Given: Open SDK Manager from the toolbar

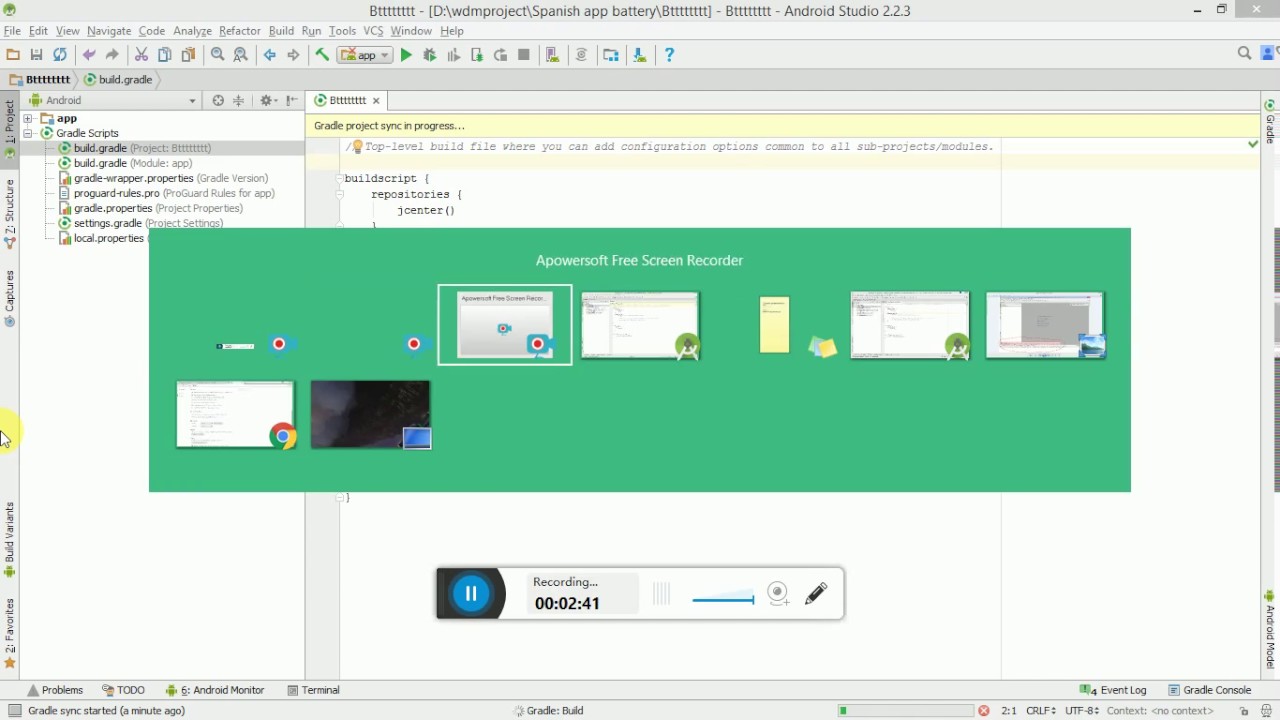Looking at the screenshot, I should (x=640, y=55).
